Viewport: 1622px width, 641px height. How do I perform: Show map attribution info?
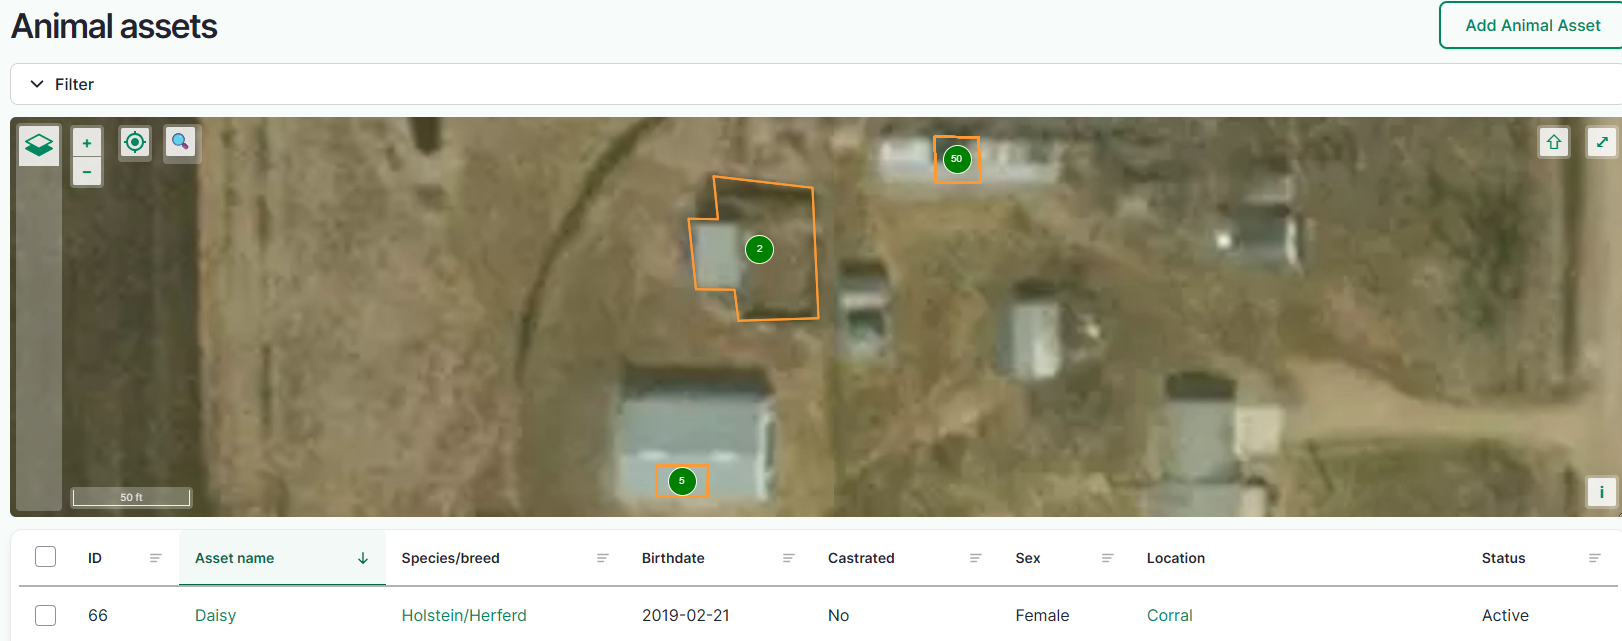coord(1602,492)
